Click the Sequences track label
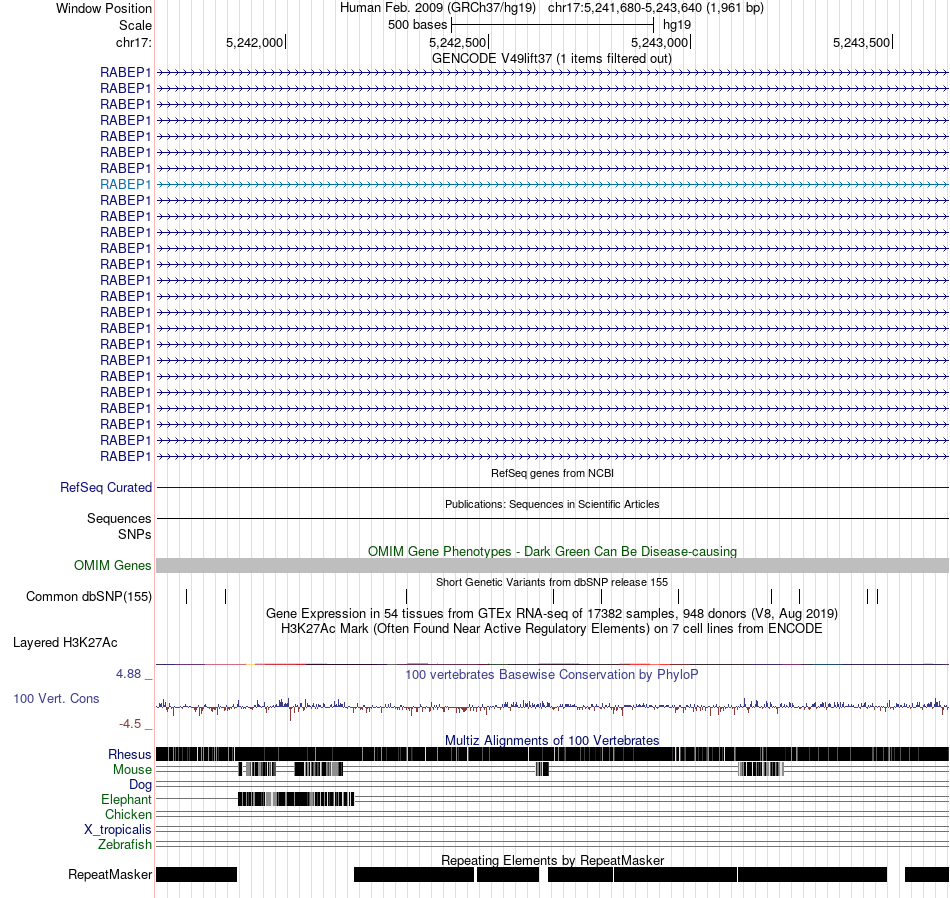Viewport: 950px width, 898px height. point(119,518)
